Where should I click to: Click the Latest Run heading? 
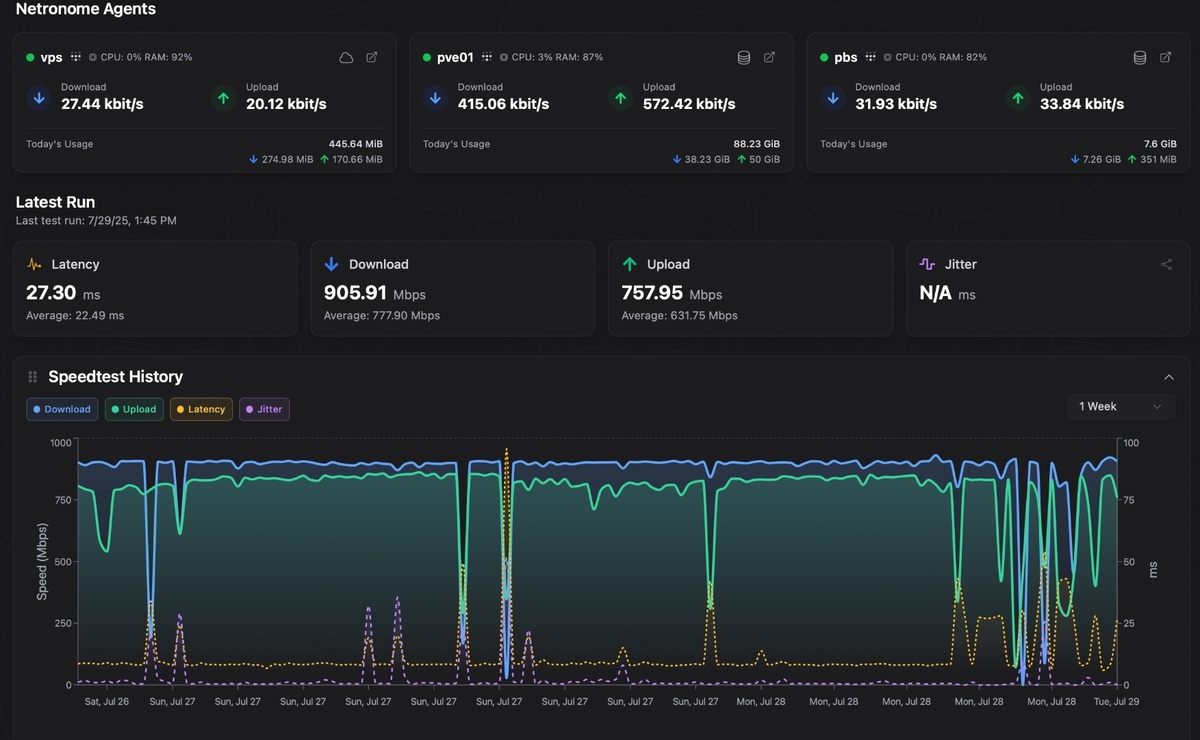click(x=55, y=202)
